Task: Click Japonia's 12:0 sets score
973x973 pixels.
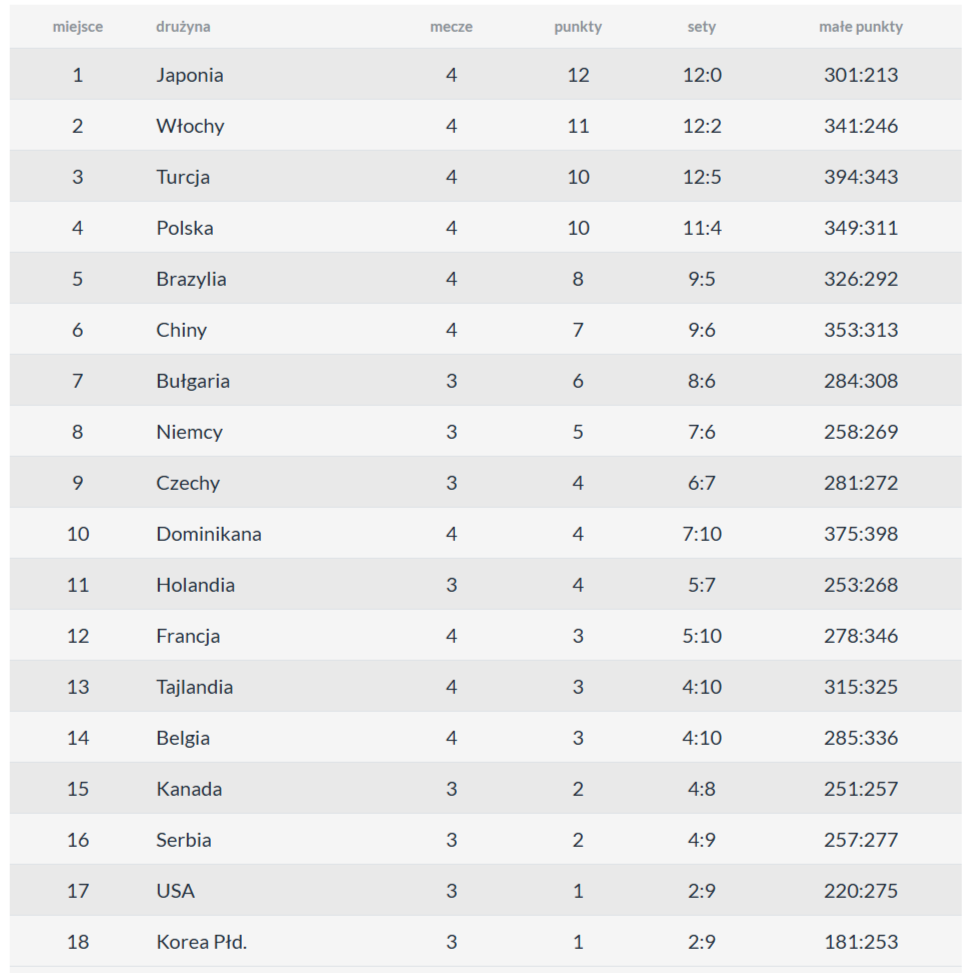Action: 701,75
